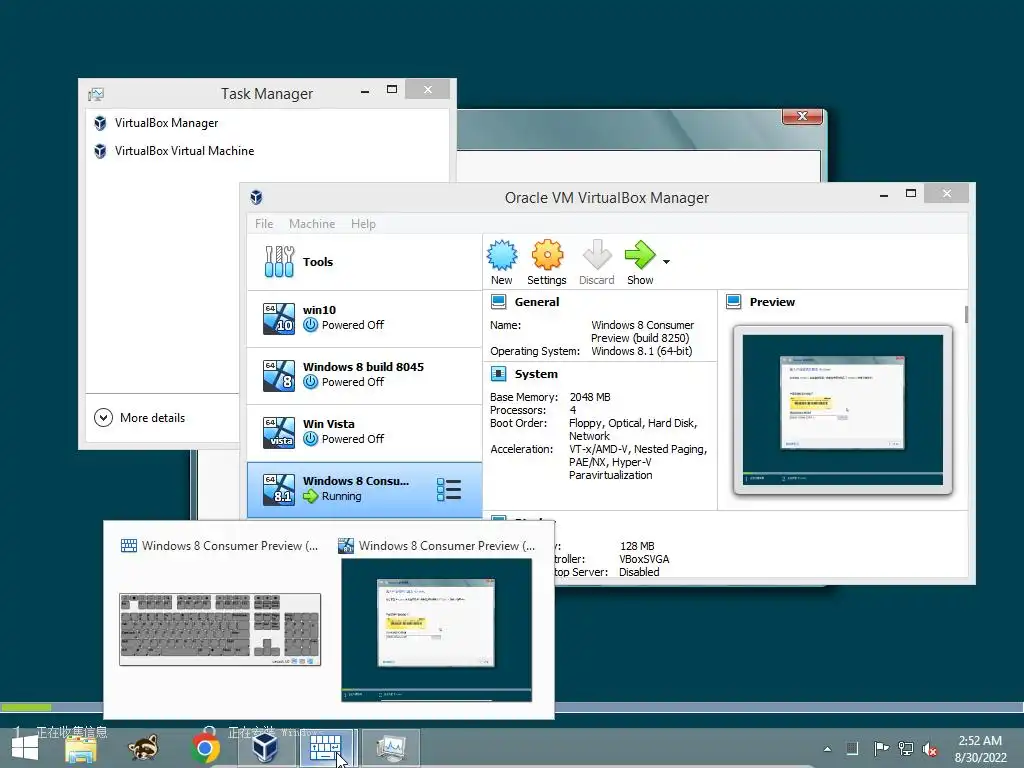
Task: Open Google Chrome from the taskbar
Action: coord(205,748)
